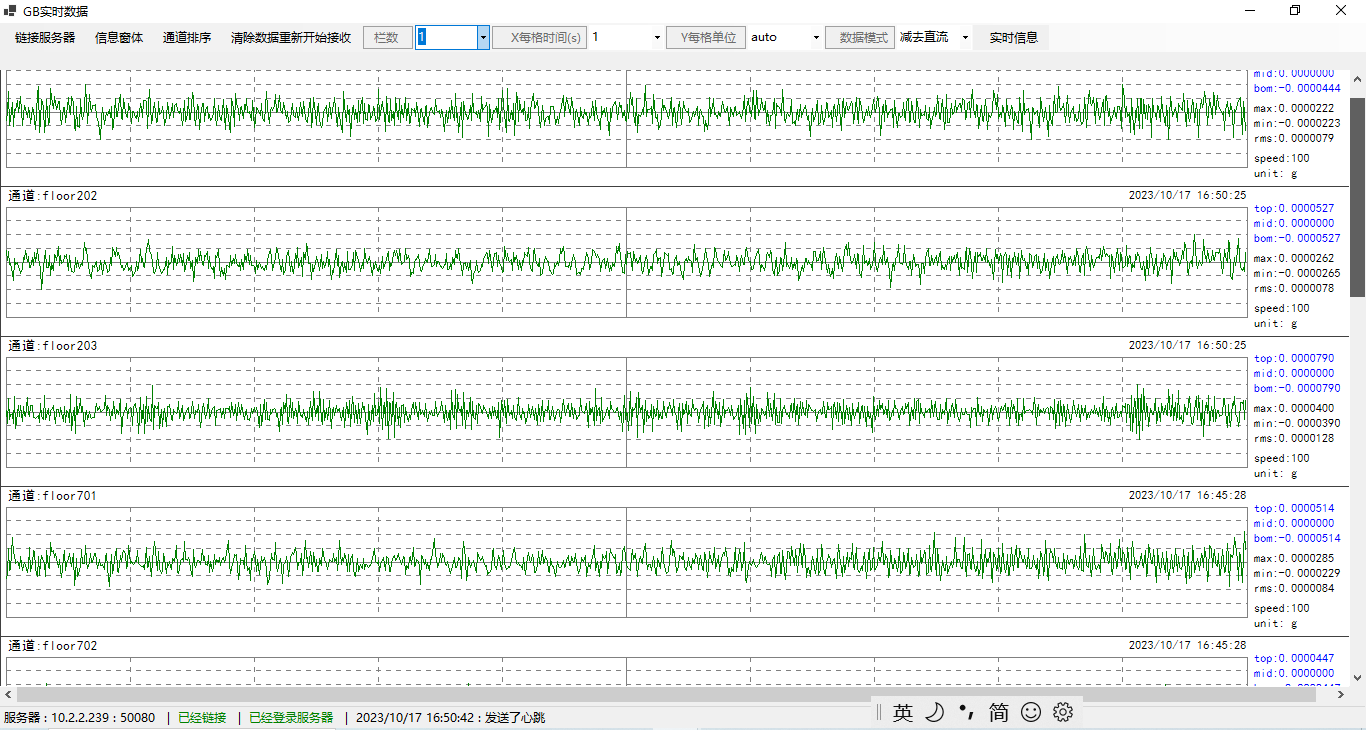Click channel label 通道:floor702
This screenshot has height=730, width=1366.
click(53, 646)
